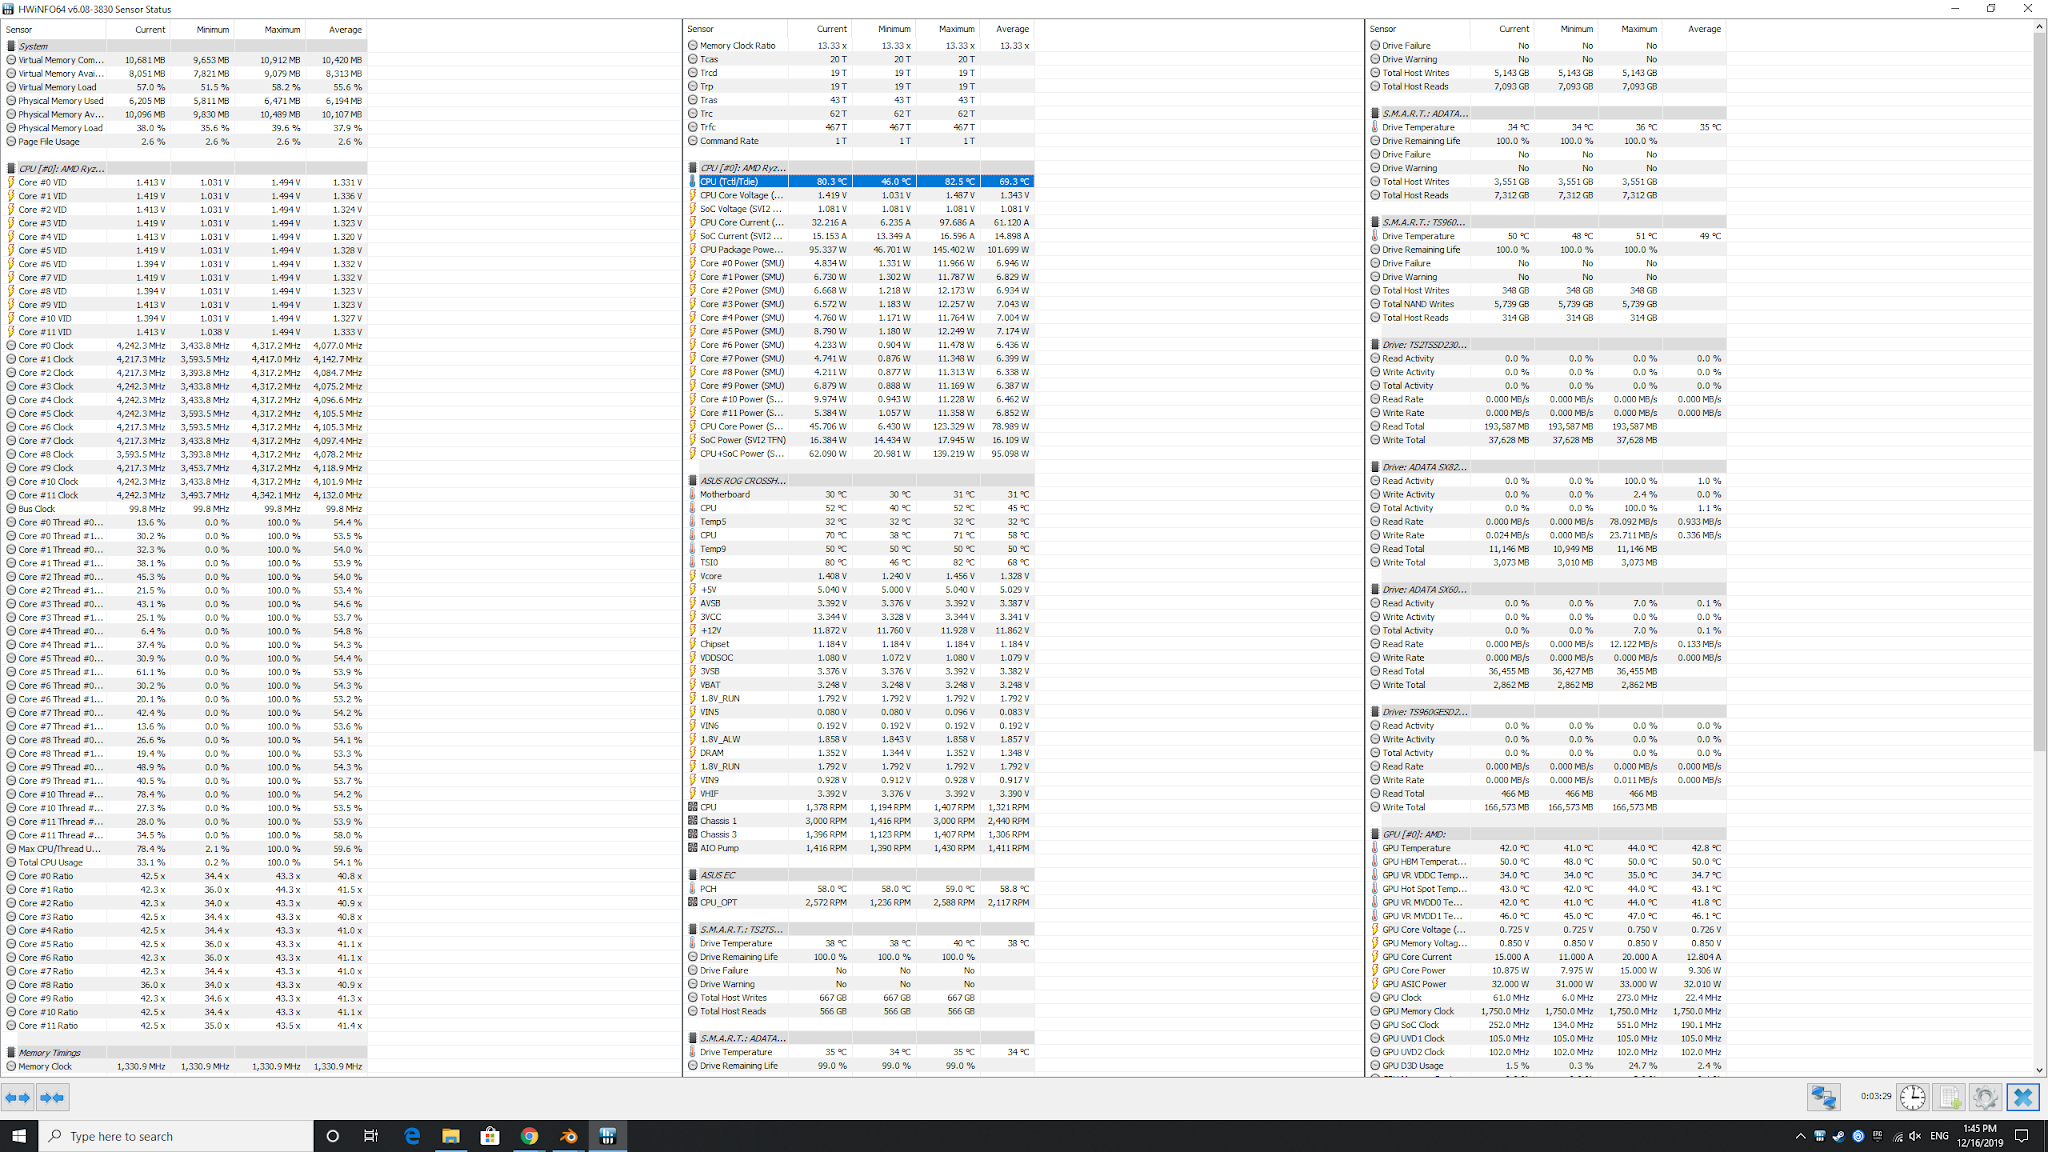Select the Core #5 Ratio row
Screen dimensions: 2048x1152
185,944
